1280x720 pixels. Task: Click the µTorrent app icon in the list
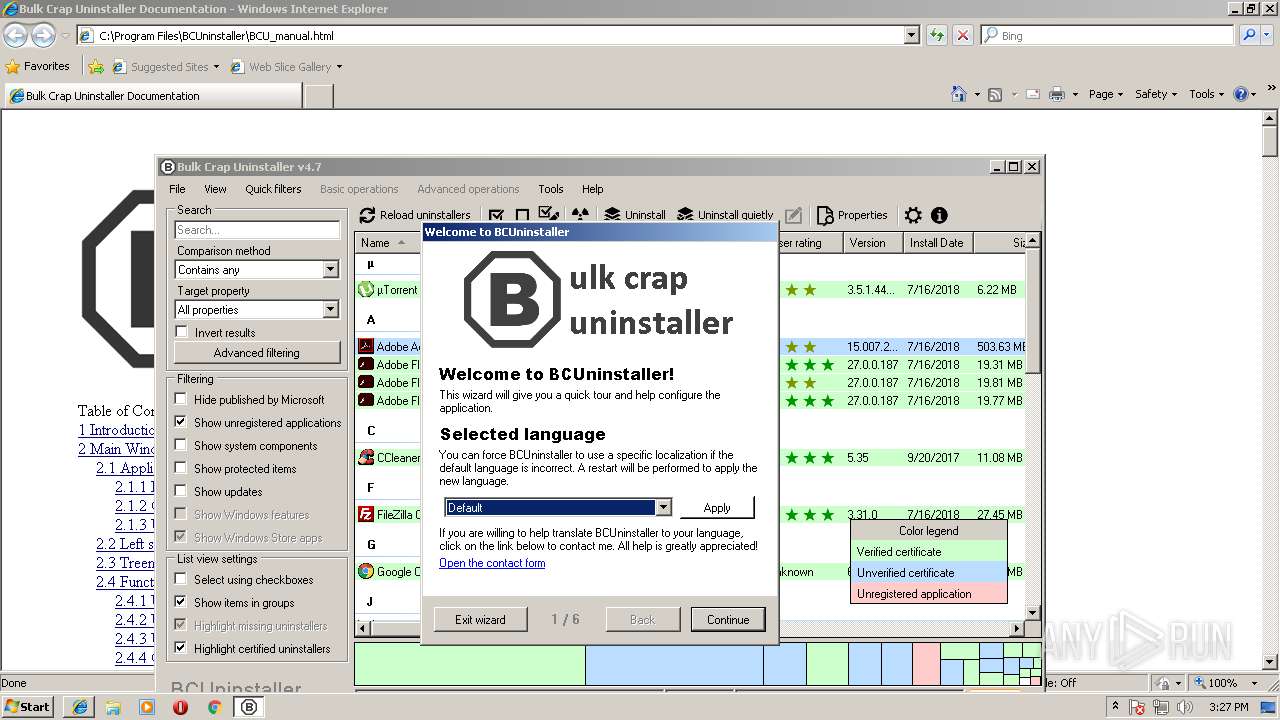point(366,290)
